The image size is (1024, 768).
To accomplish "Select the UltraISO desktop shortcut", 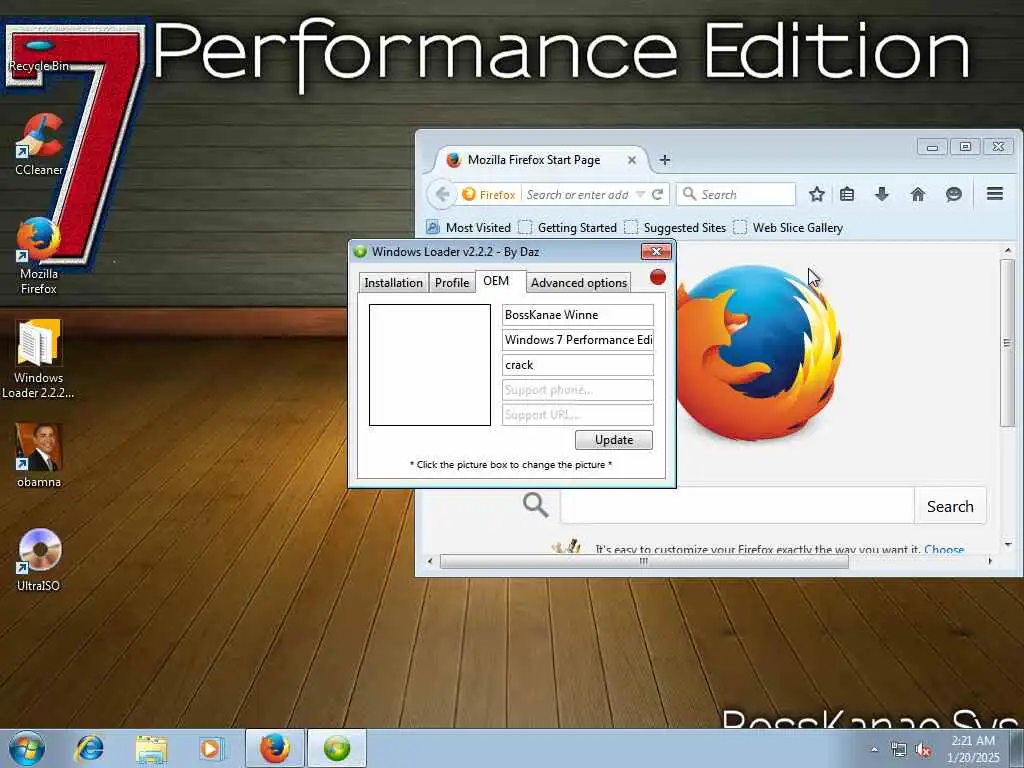I will [39, 560].
